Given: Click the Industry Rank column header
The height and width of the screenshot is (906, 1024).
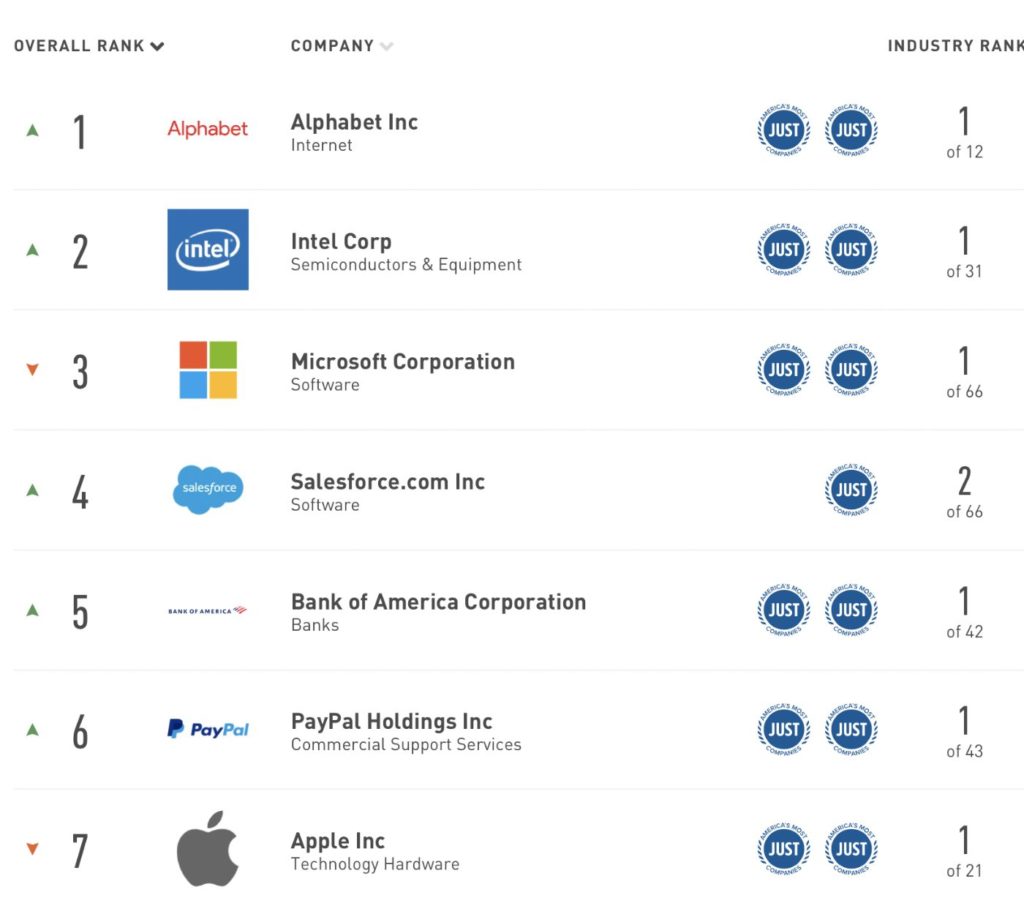Looking at the screenshot, I should click(954, 46).
